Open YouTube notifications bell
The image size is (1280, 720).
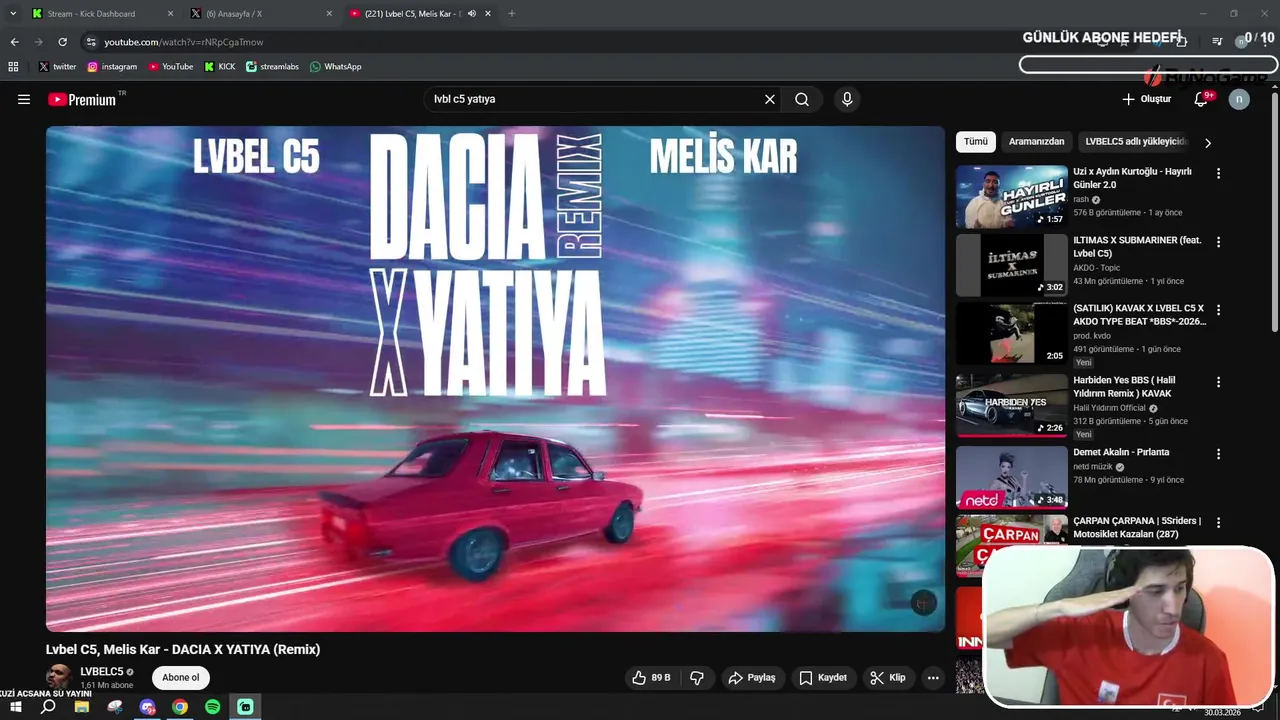pyautogui.click(x=1202, y=99)
